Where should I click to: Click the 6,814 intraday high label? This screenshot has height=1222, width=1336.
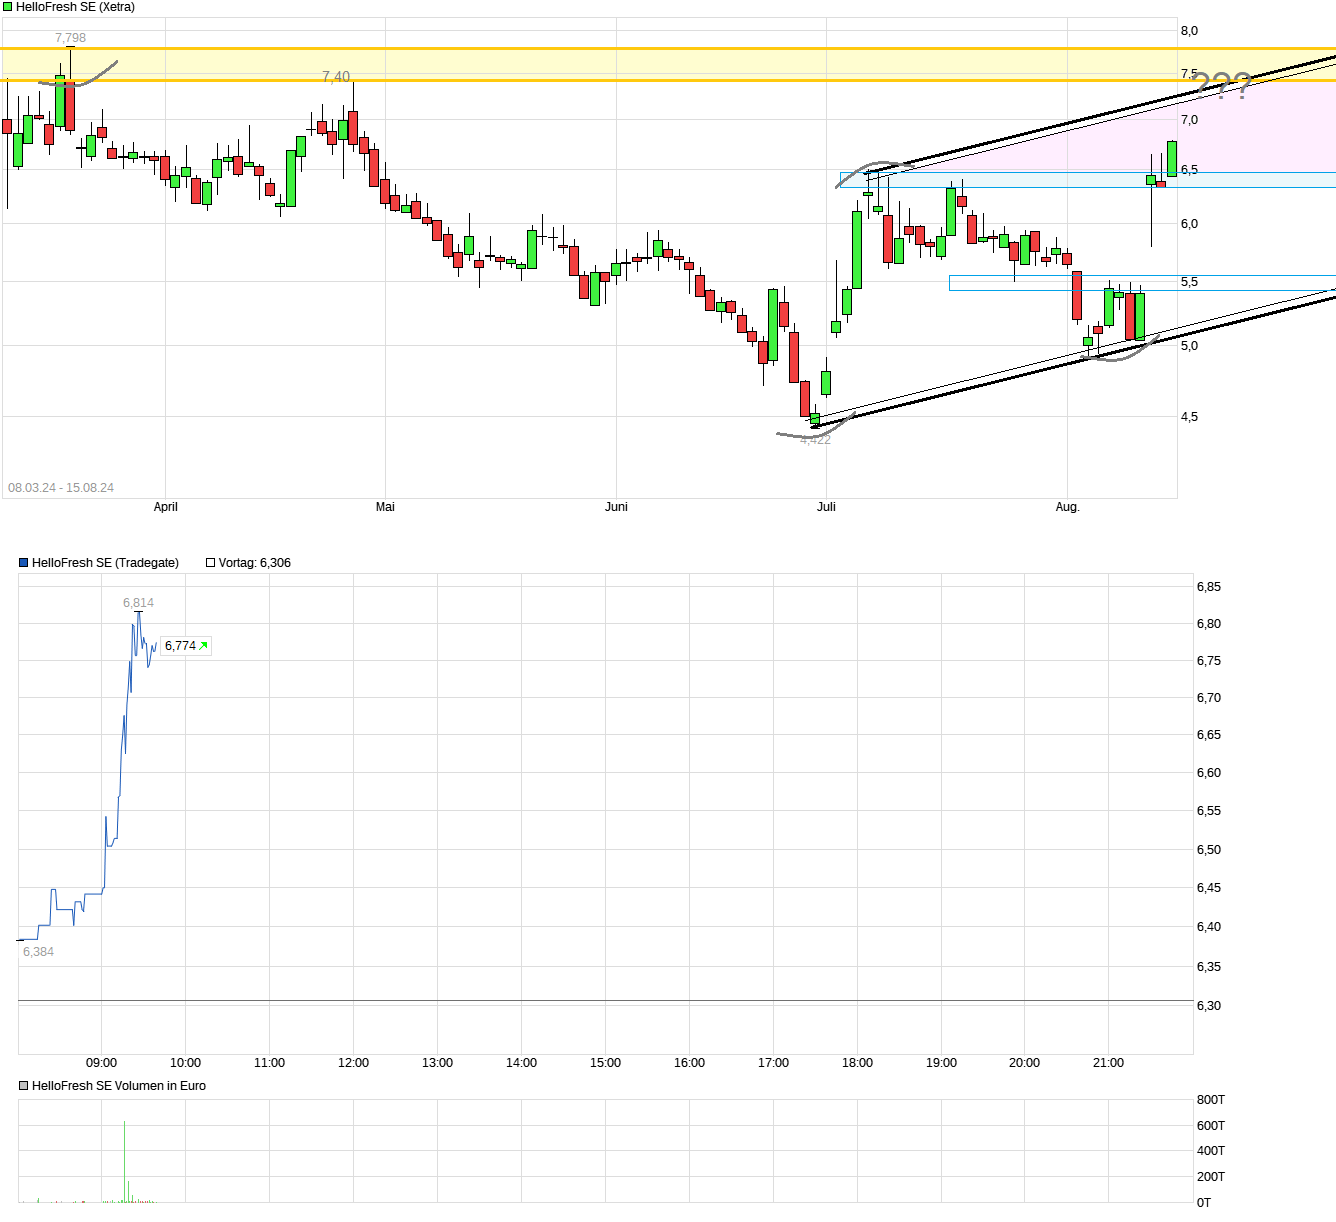point(138,603)
